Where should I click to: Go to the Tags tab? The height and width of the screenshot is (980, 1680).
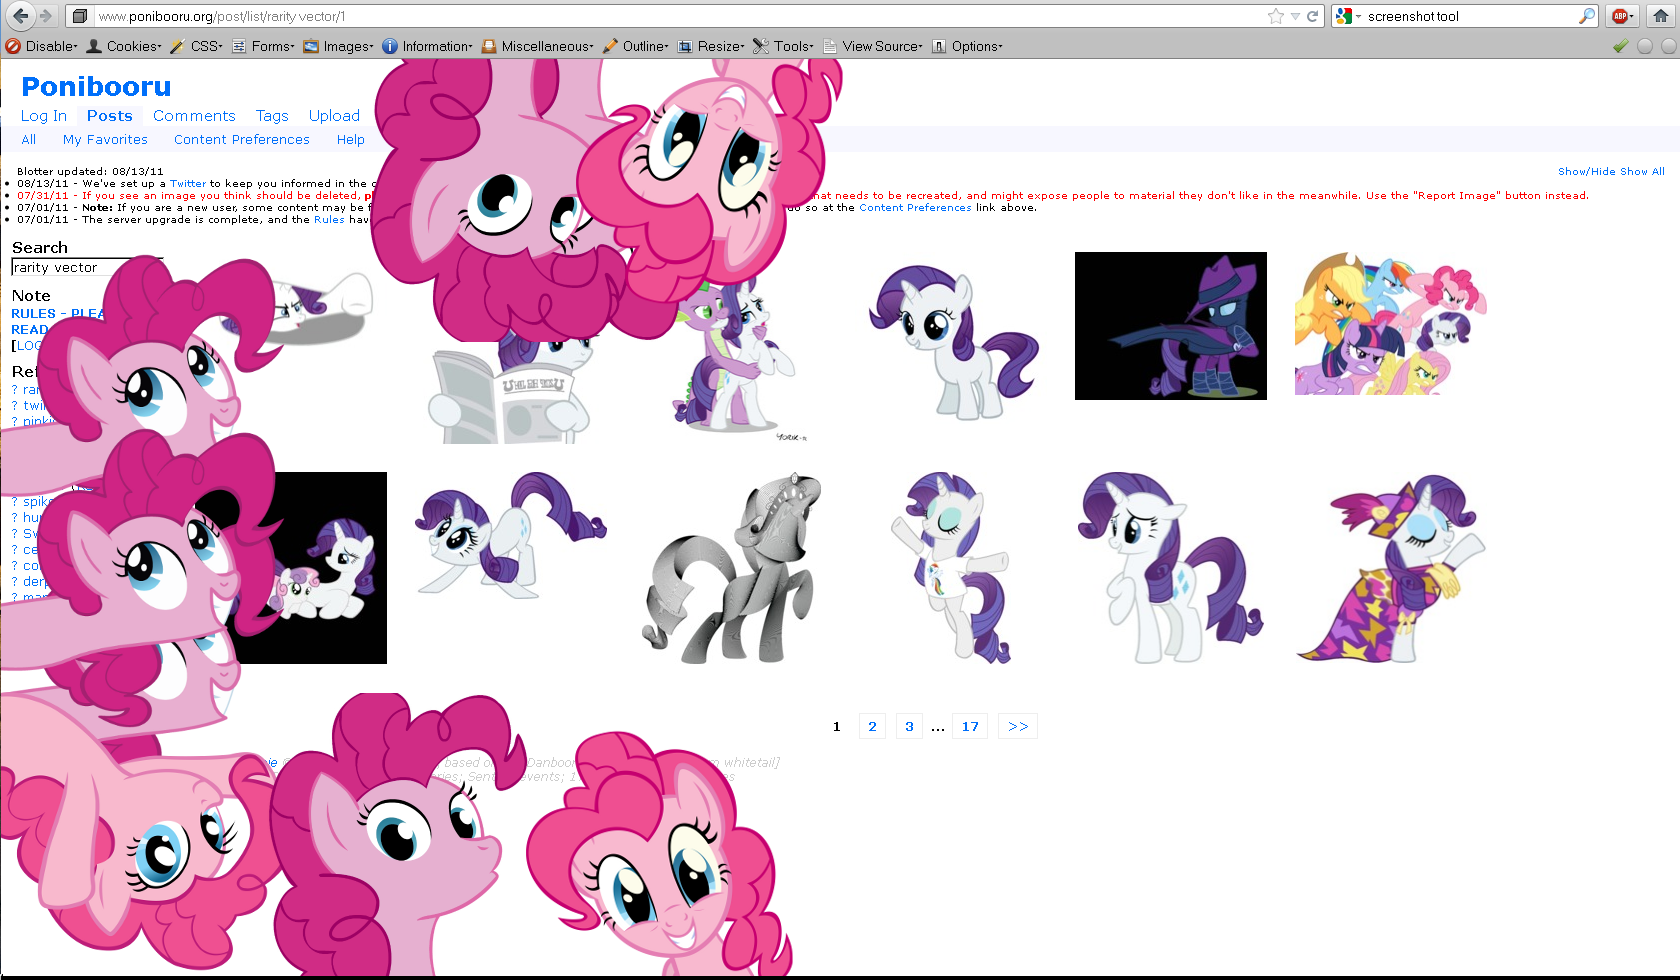[272, 116]
